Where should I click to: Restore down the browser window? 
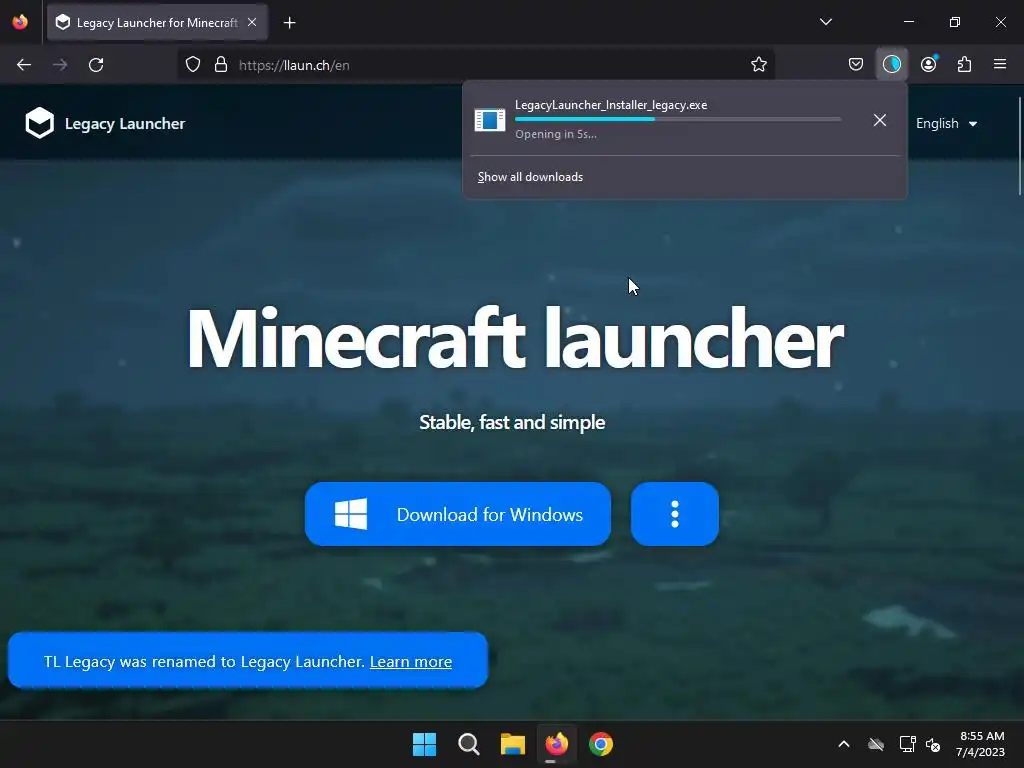pyautogui.click(x=954, y=22)
